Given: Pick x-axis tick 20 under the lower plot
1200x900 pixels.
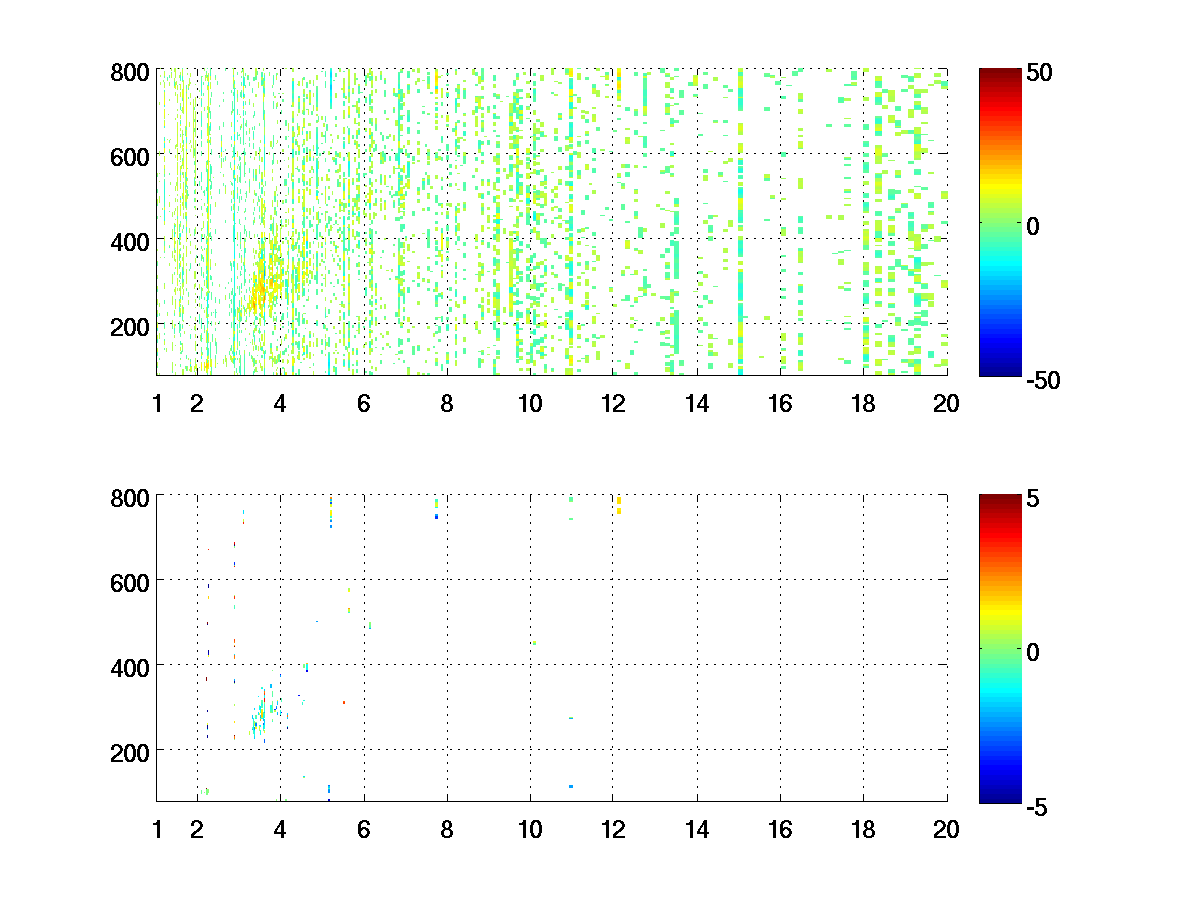Looking at the screenshot, I should pyautogui.click(x=947, y=829).
